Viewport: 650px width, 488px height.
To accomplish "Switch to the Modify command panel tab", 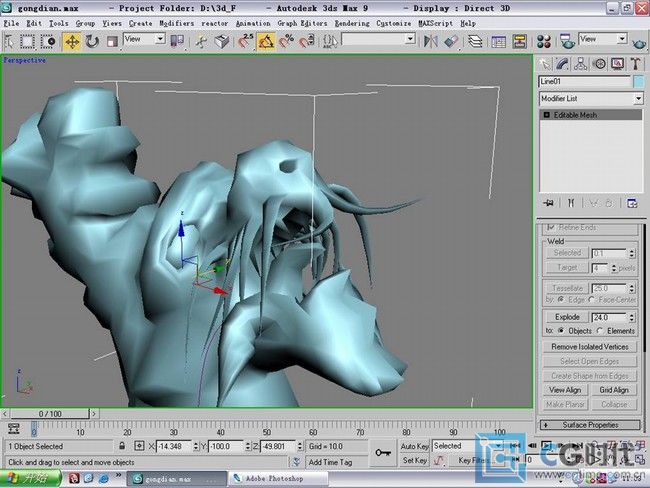I will tap(562, 64).
